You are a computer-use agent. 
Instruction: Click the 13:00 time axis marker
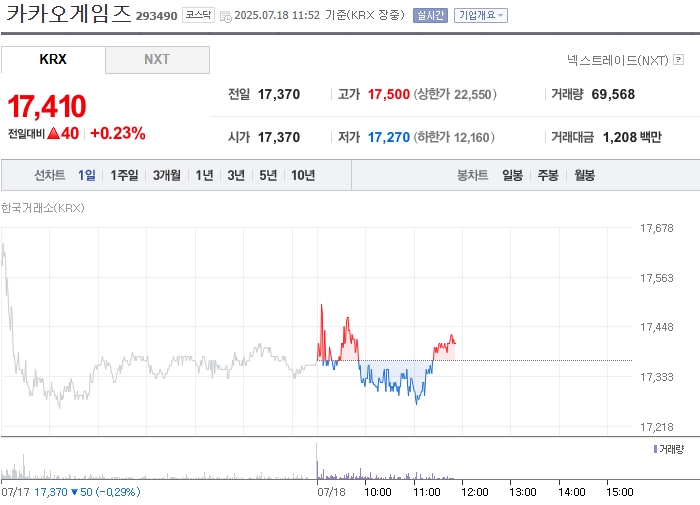pyautogui.click(x=523, y=492)
